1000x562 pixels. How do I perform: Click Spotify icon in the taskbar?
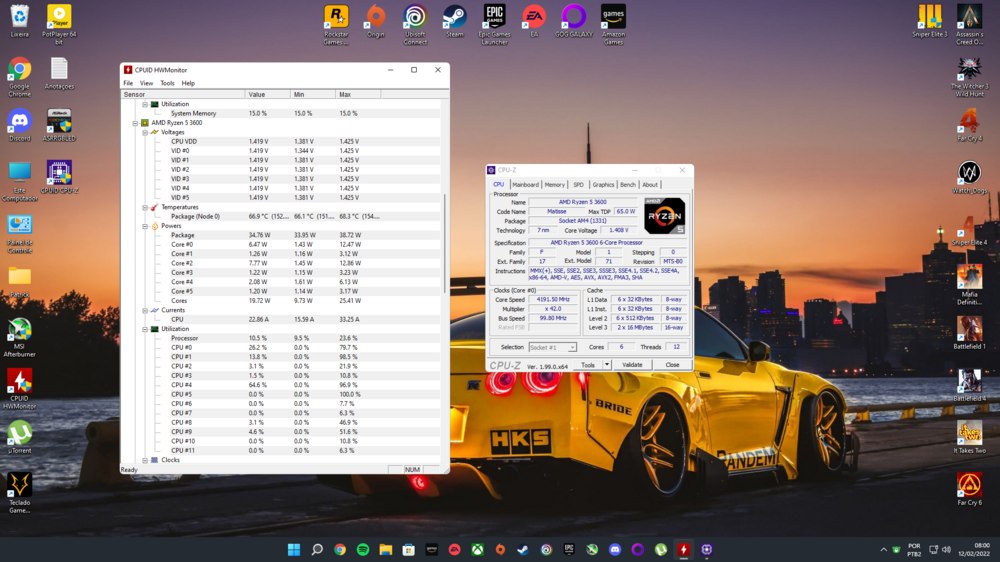(363, 549)
